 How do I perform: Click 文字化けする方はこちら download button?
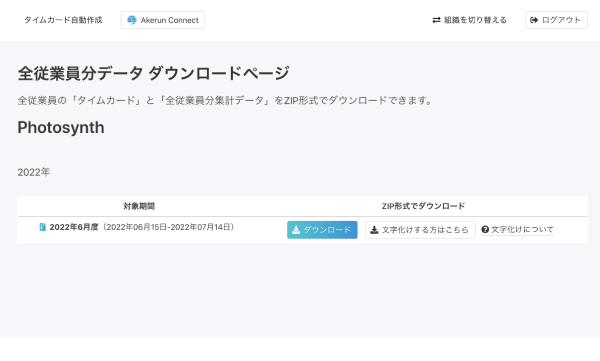420,230
